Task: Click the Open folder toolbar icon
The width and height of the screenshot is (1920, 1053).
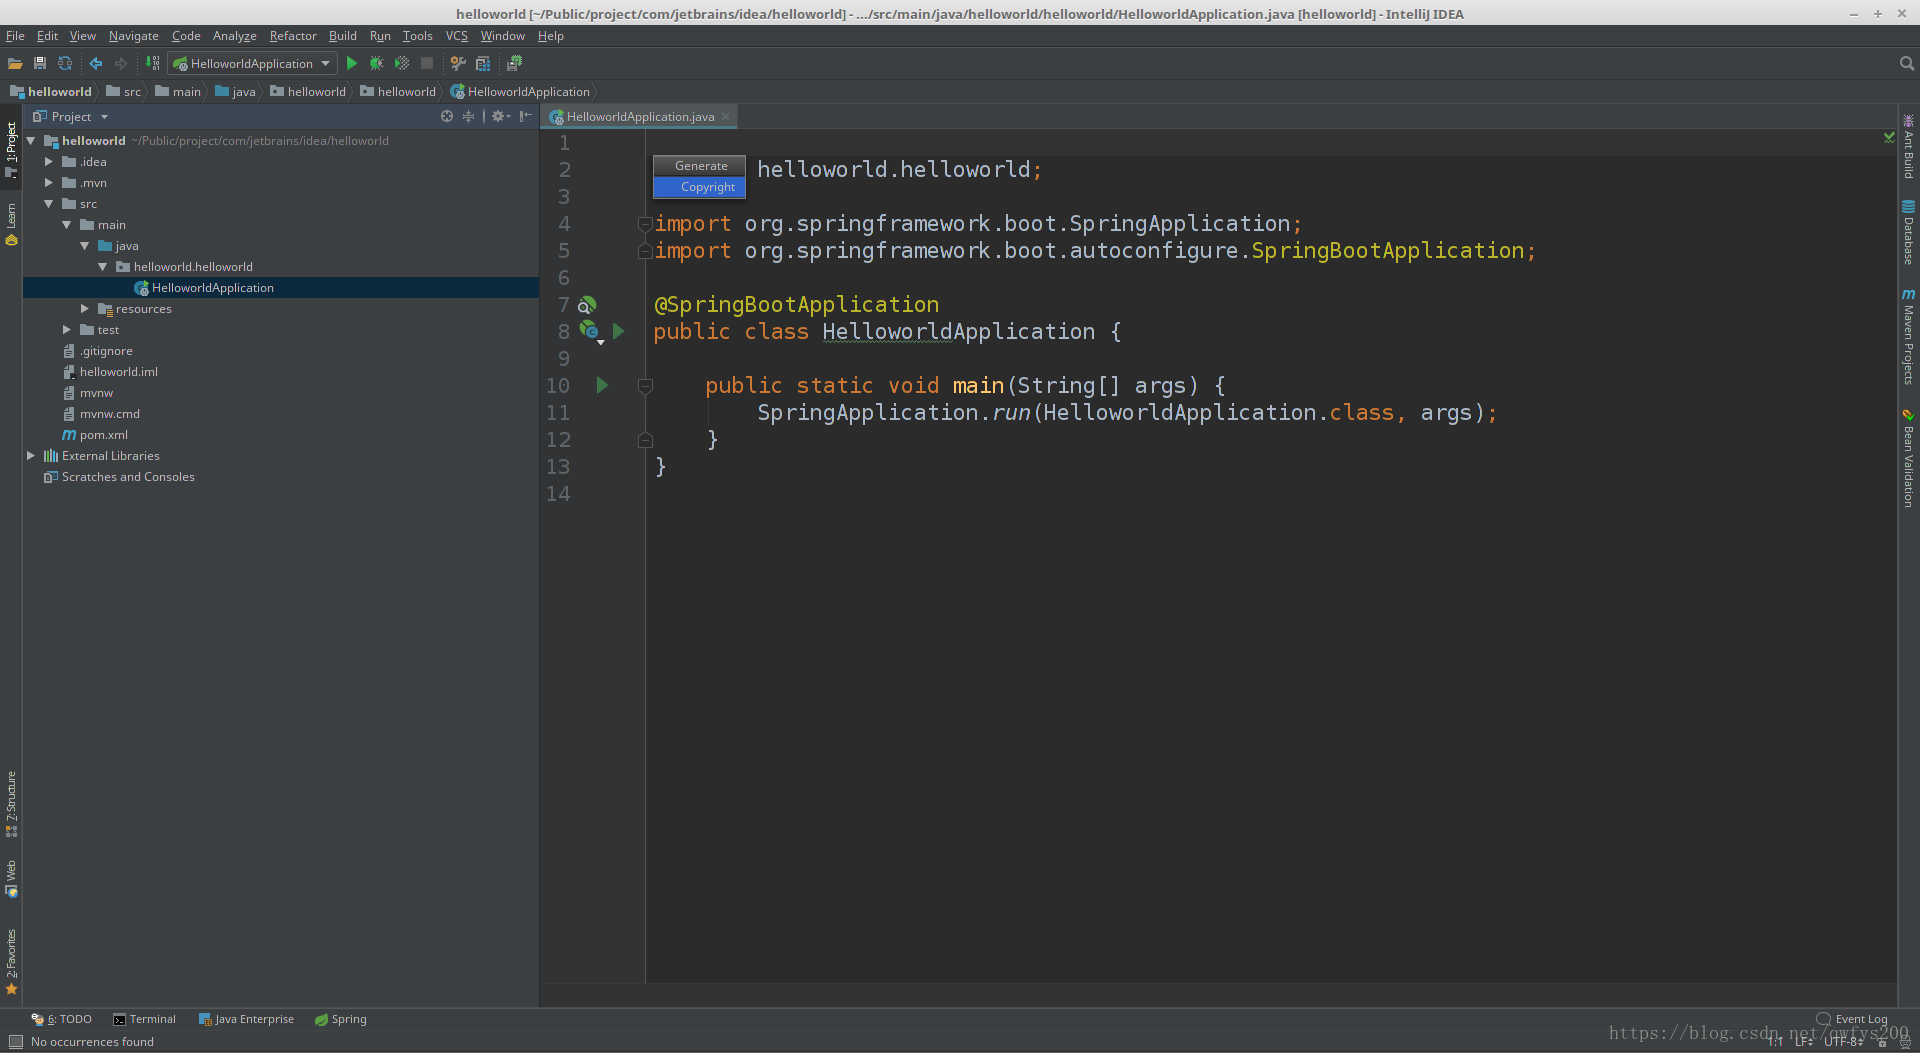Action: [x=15, y=63]
